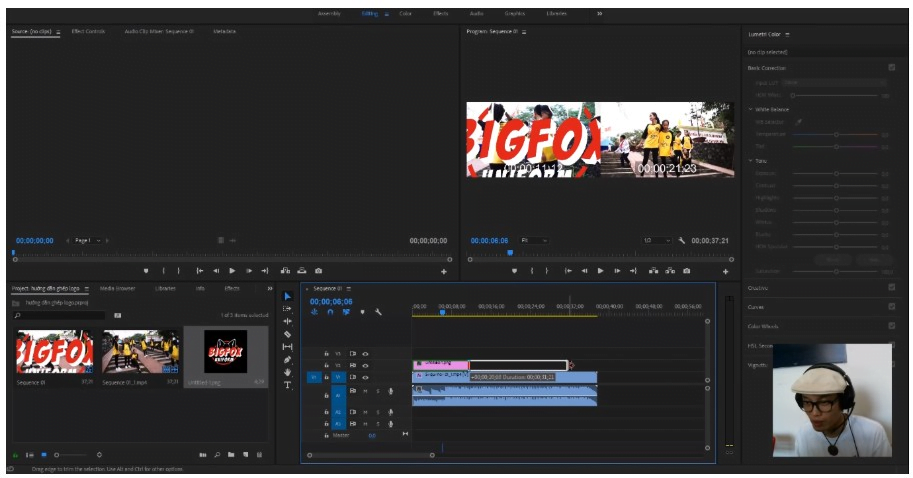Step forward one frame in Program monitor
Screen dimensions: 913x478
coord(617,271)
